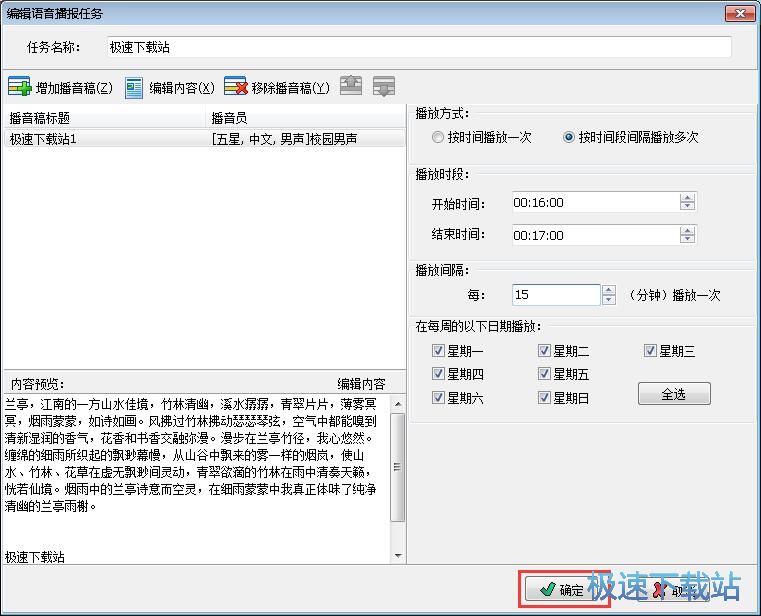Image resolution: width=761 pixels, height=616 pixels.
Task: Click the 增加播音稿 add-script icon
Action: point(19,87)
